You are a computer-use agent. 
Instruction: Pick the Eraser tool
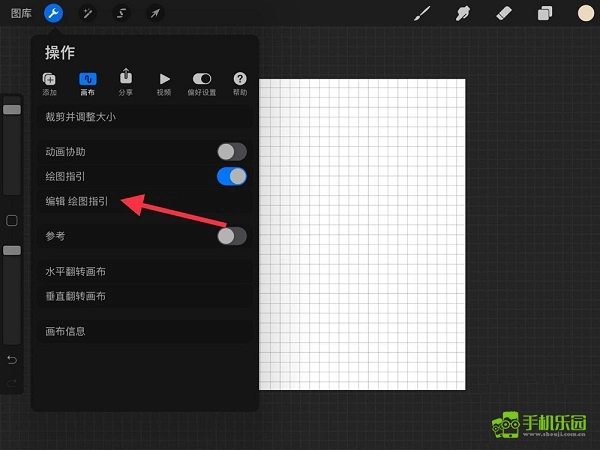click(504, 13)
